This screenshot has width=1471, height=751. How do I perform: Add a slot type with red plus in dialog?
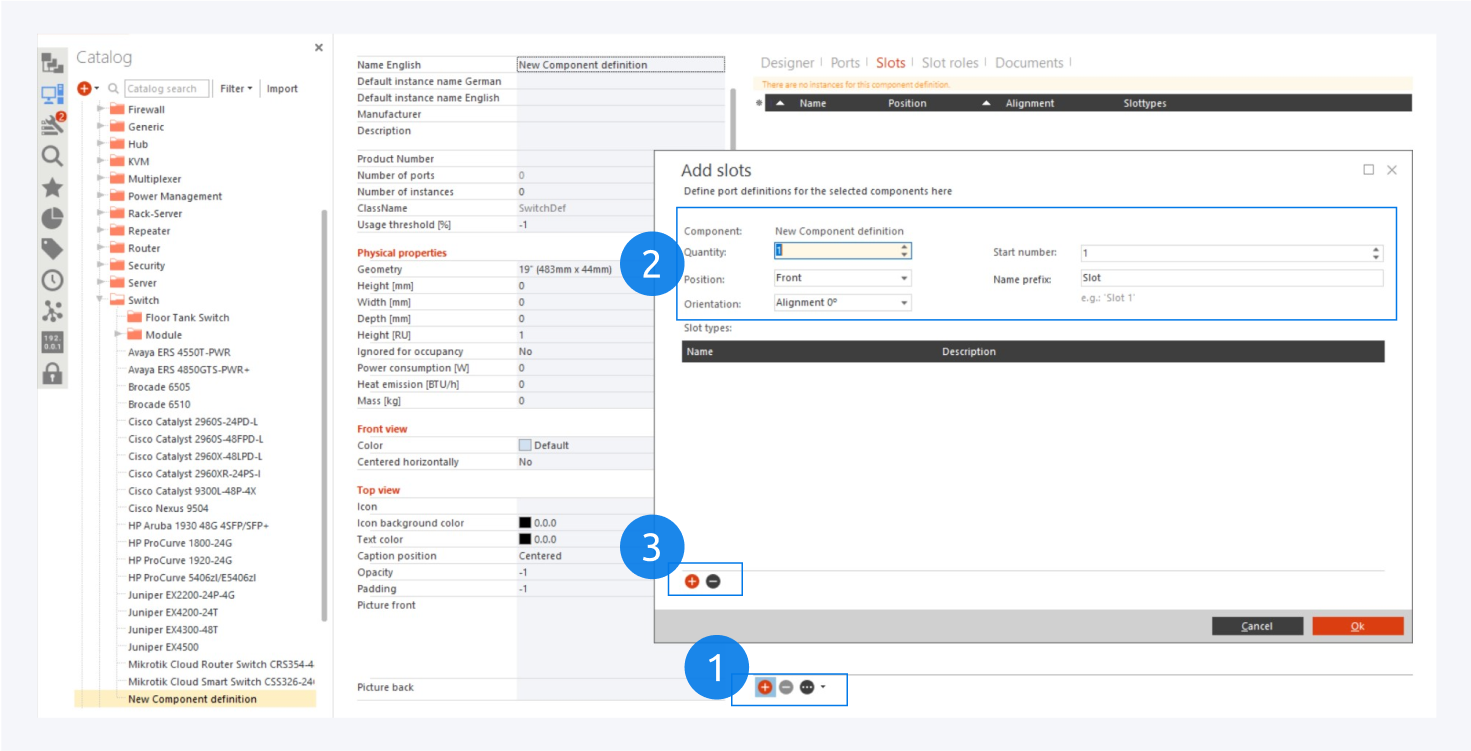(x=692, y=581)
